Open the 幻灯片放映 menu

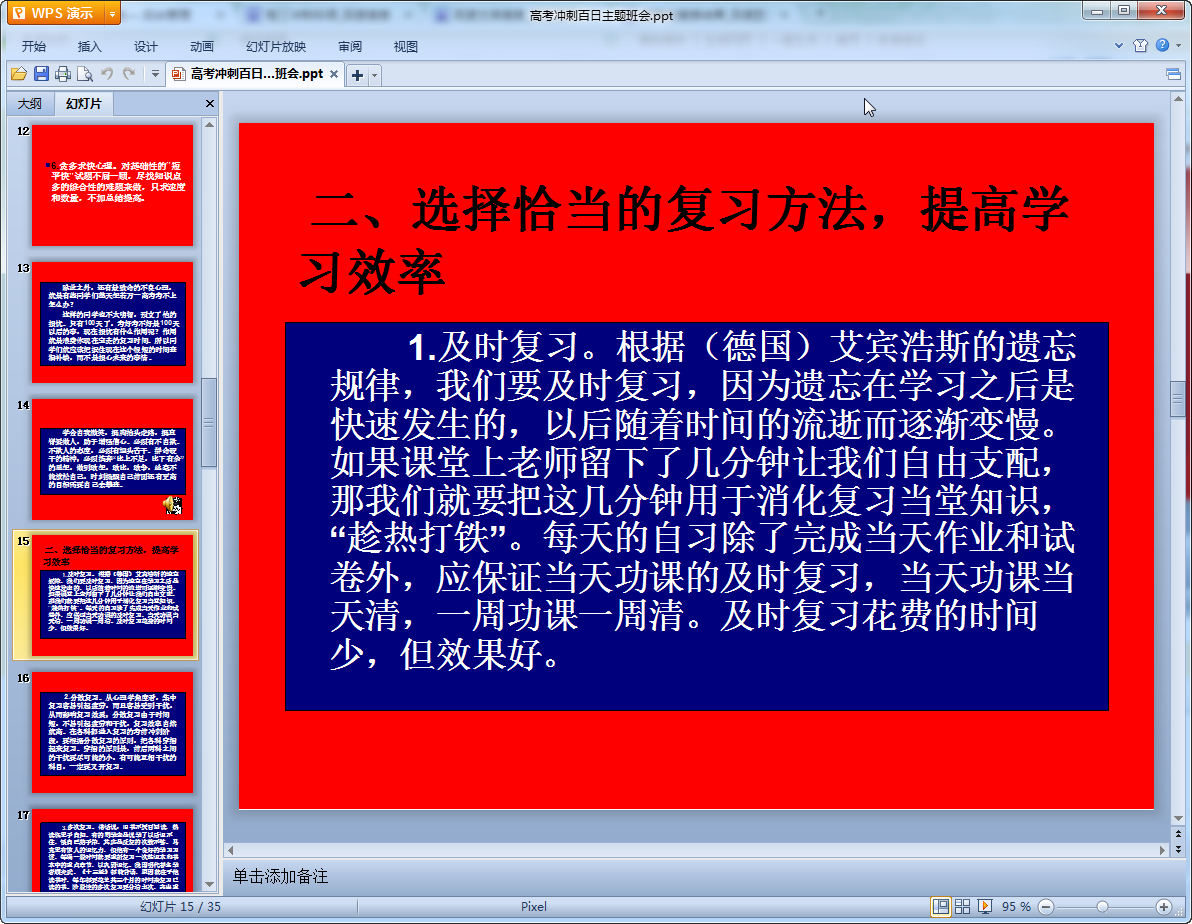[x=276, y=46]
